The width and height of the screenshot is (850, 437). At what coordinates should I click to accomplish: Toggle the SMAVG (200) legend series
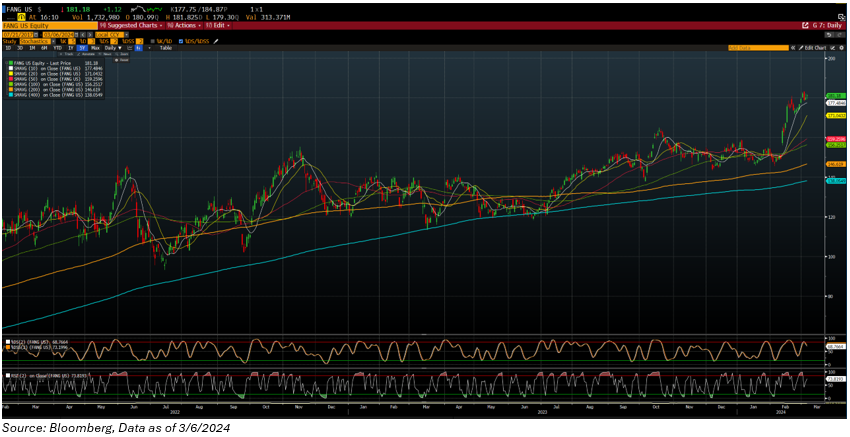40,89
